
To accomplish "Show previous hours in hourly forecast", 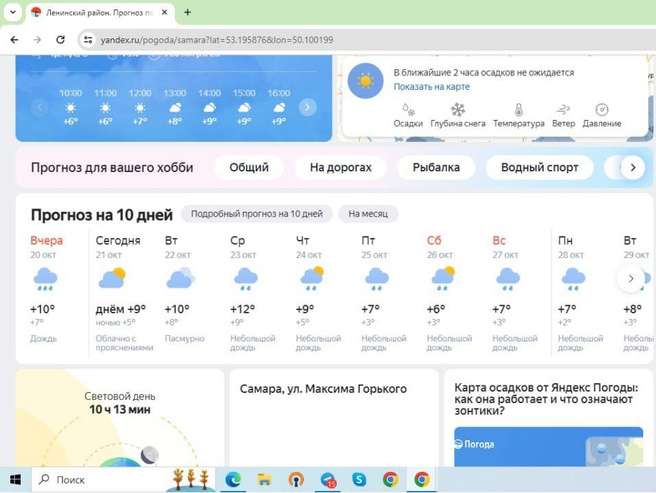I will point(40,108).
